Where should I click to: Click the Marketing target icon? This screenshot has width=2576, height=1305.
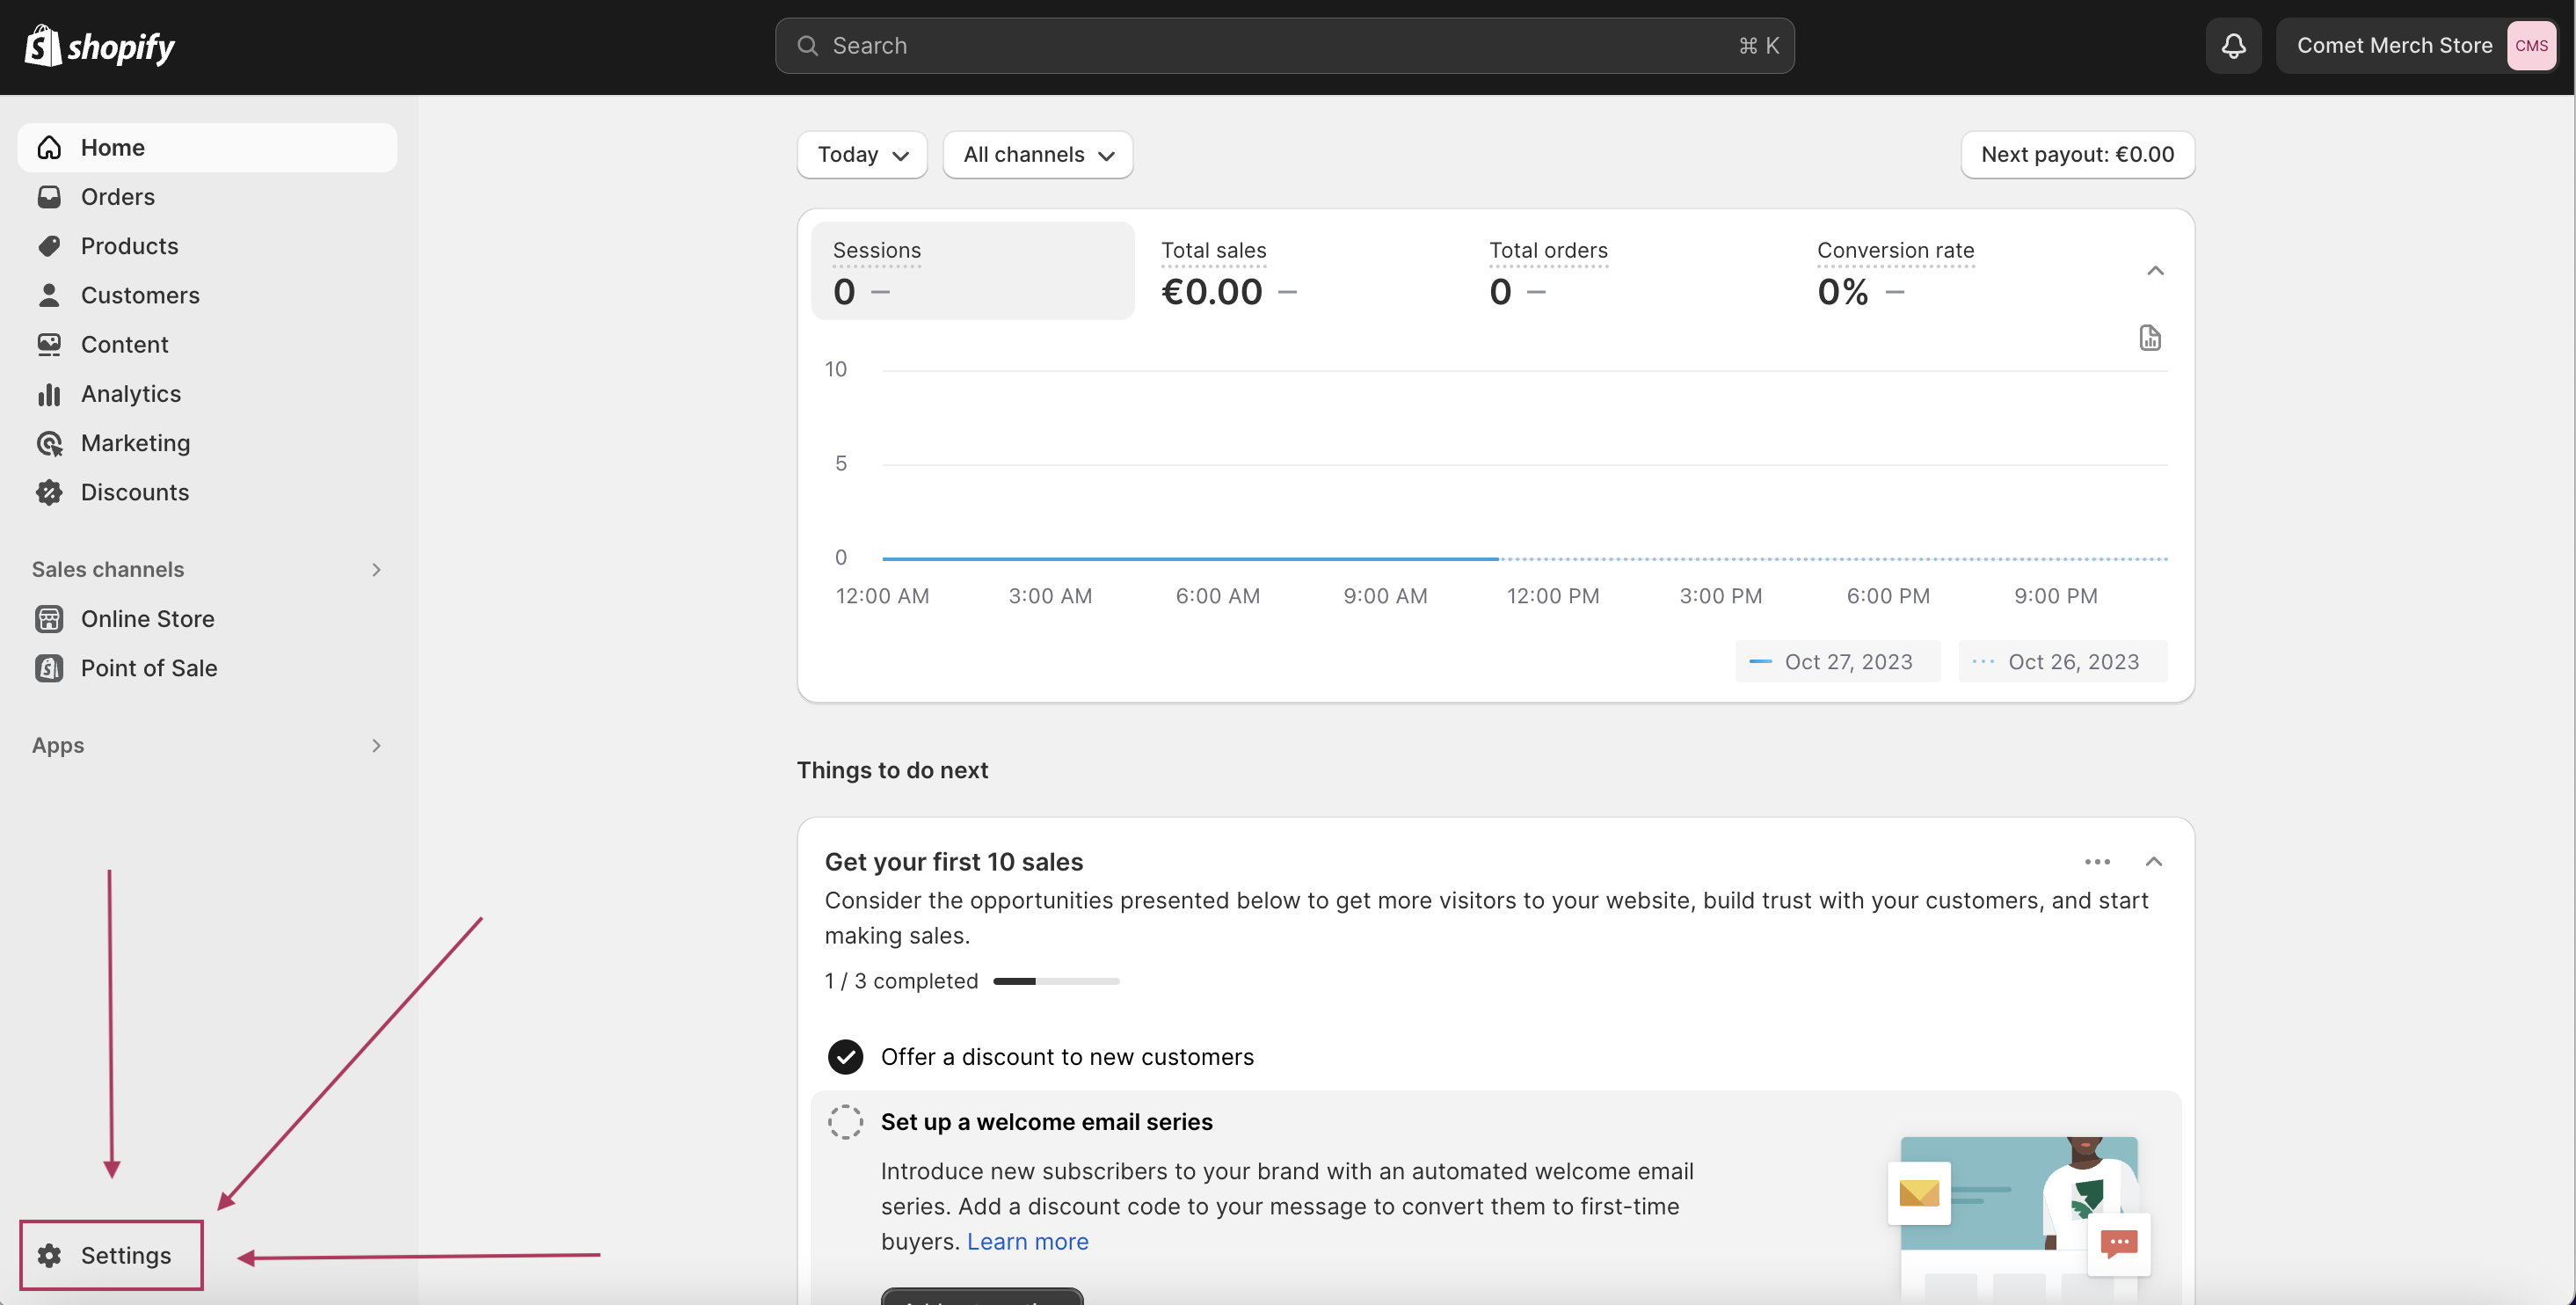click(49, 443)
